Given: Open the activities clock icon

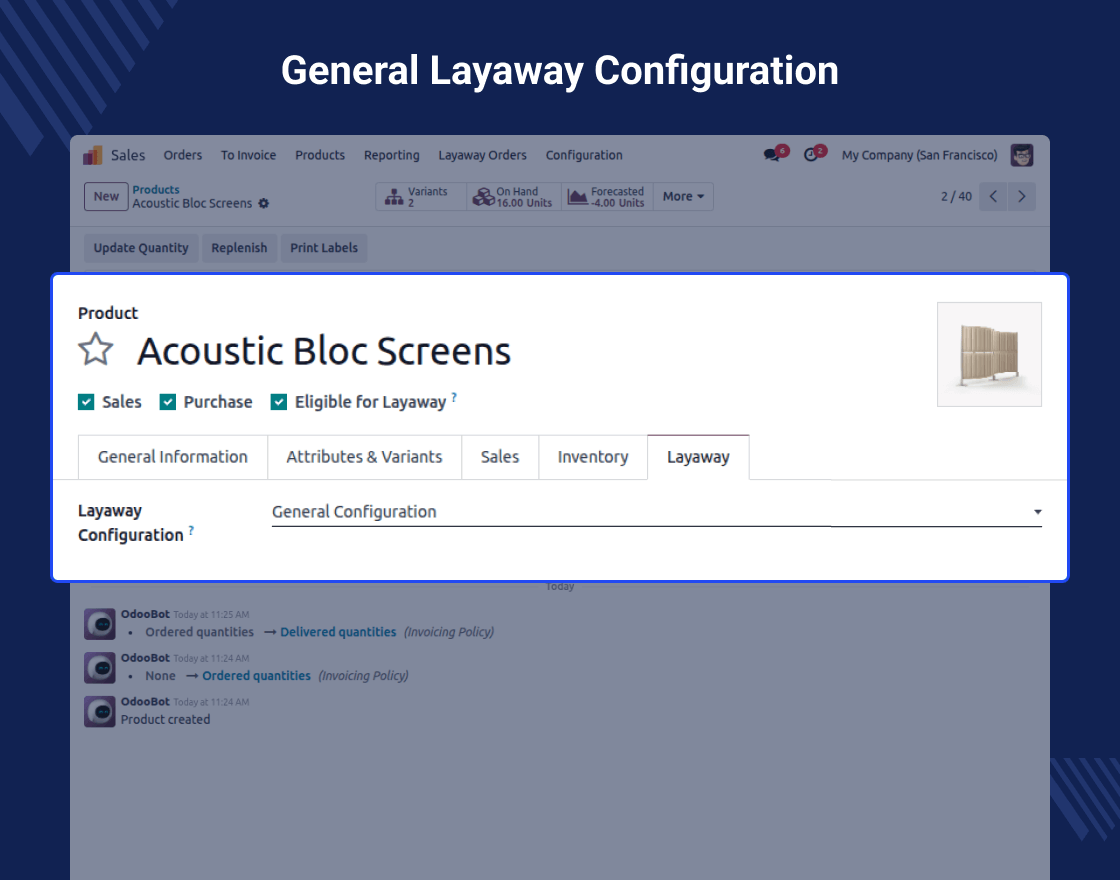Looking at the screenshot, I should (811, 155).
